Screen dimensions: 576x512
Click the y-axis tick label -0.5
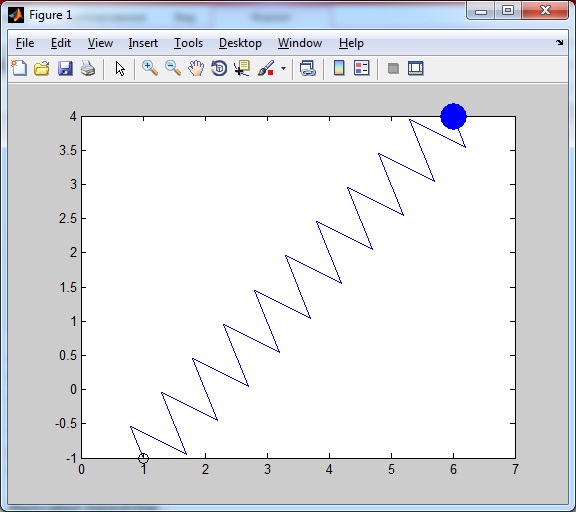tap(66, 423)
